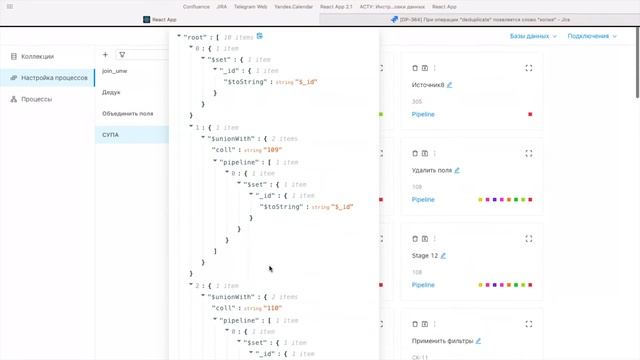The image size is (640, 360).
Task: Collapse the "root" JSON node
Action: [179, 36]
